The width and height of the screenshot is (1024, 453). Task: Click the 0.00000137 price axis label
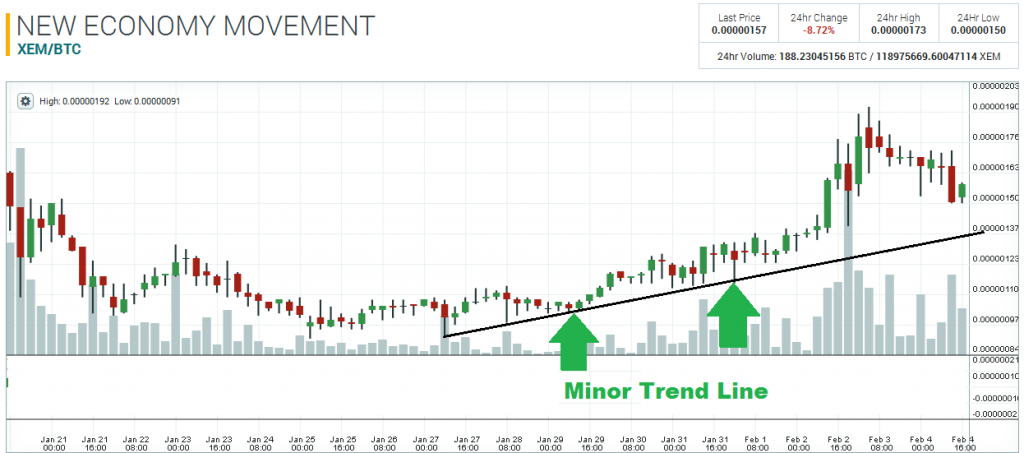click(x=997, y=228)
